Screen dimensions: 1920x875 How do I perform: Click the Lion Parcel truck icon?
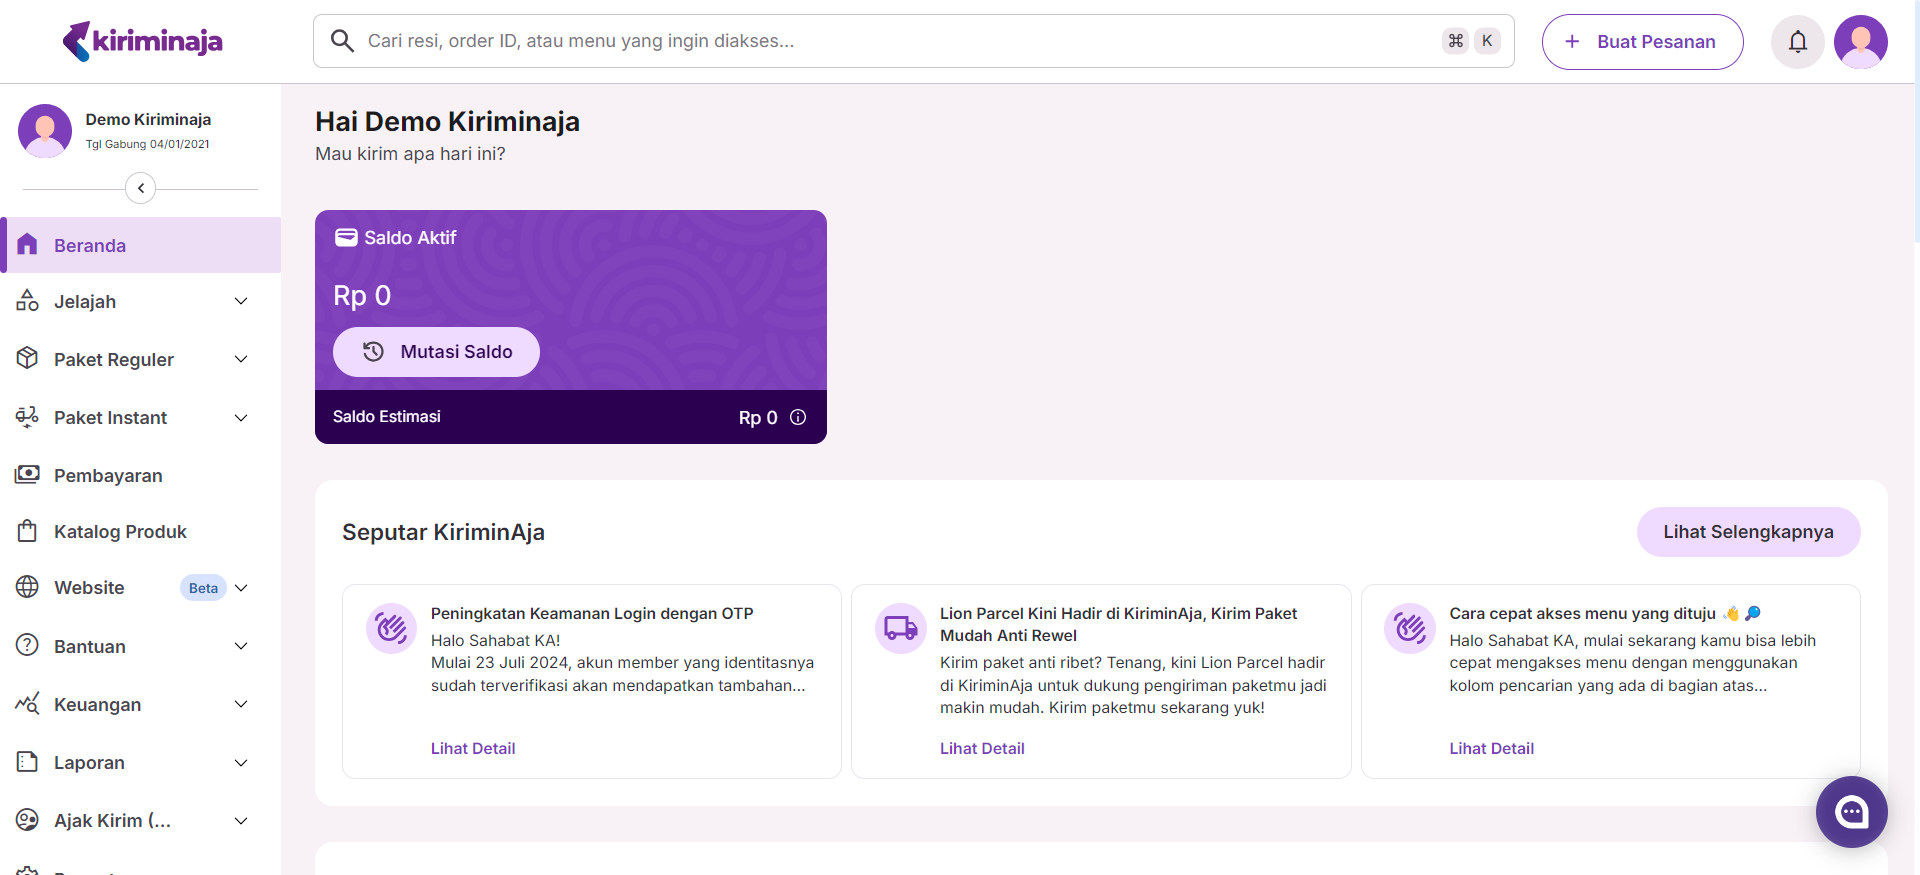901,628
